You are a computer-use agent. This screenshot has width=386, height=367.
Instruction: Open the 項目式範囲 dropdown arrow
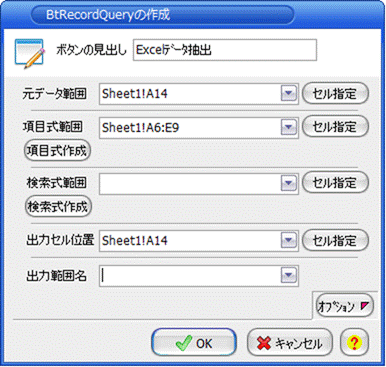tap(289, 127)
